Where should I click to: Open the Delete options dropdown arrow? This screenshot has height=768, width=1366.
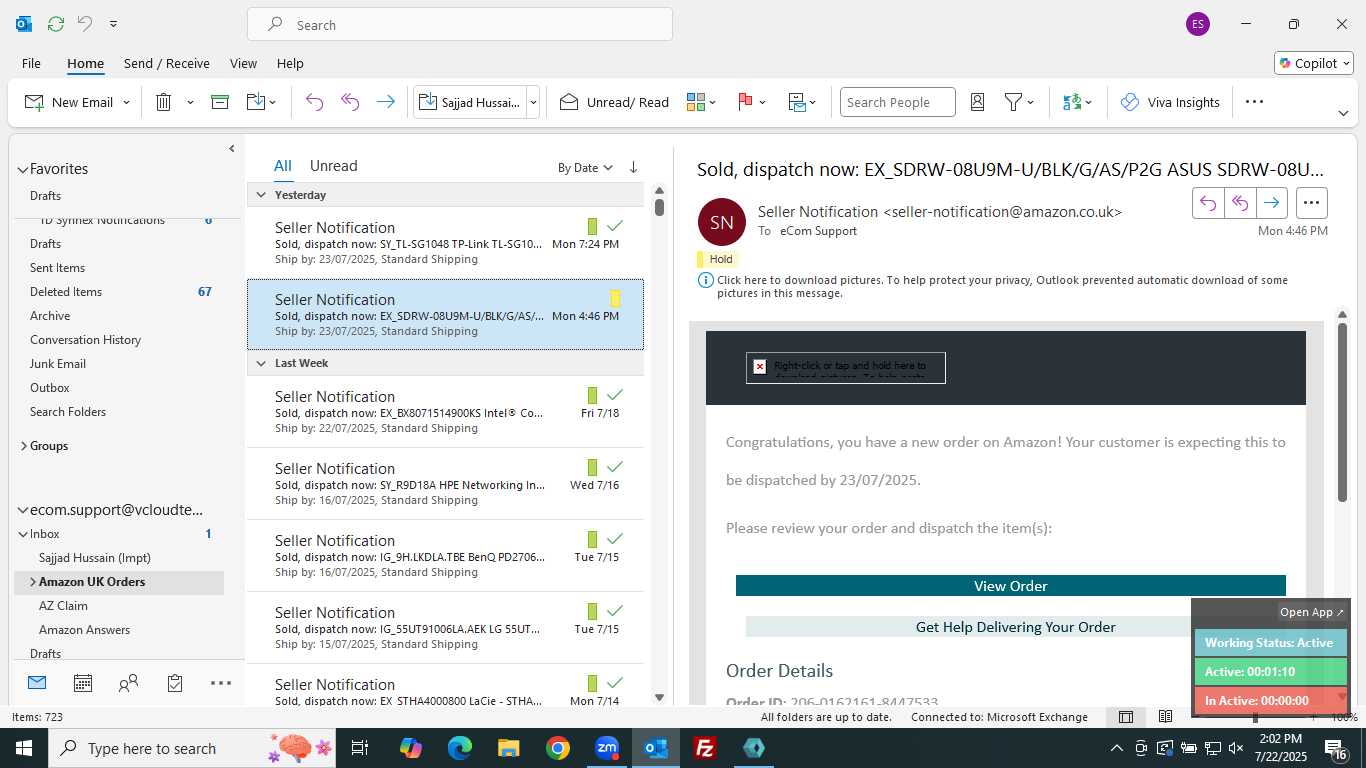tap(190, 102)
